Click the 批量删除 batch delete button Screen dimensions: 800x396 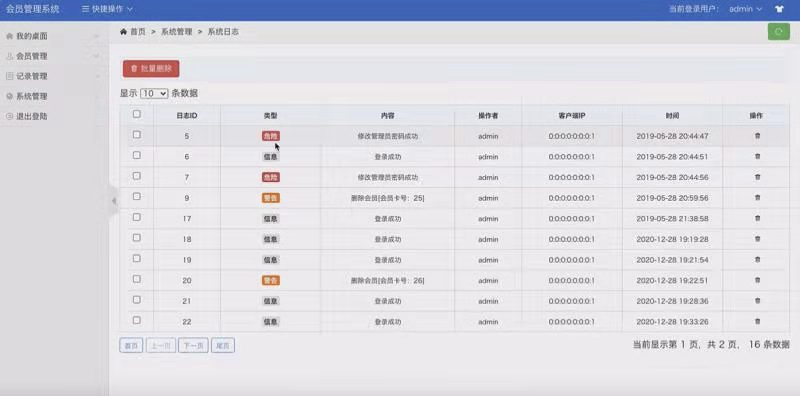pyautogui.click(x=151, y=68)
